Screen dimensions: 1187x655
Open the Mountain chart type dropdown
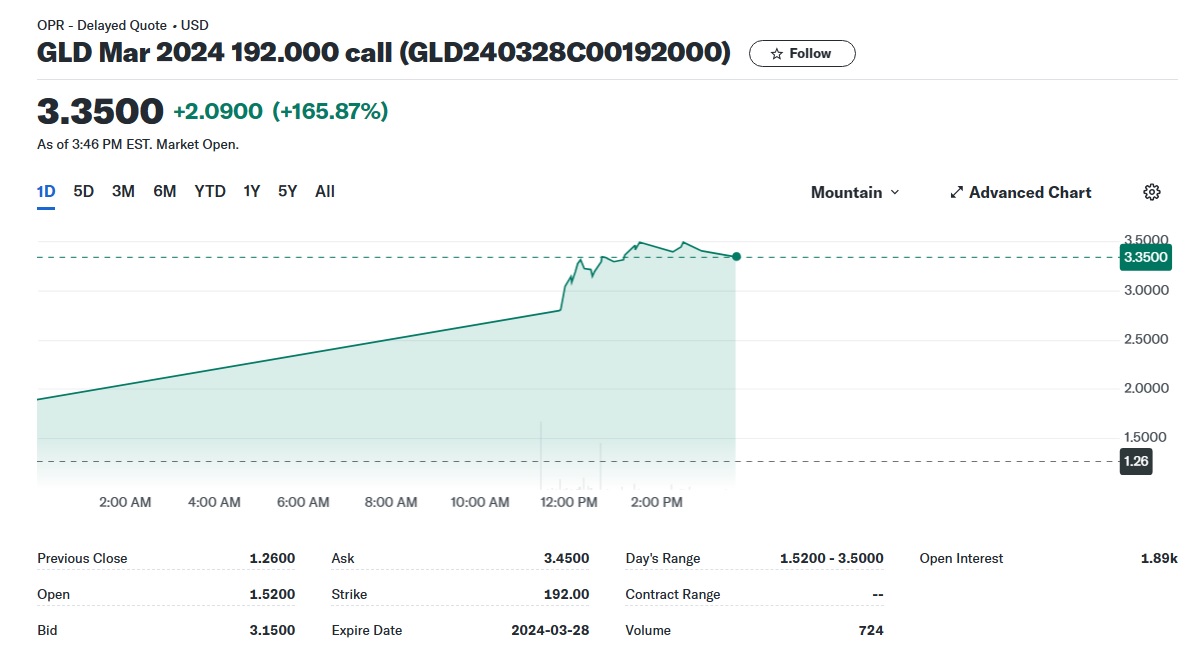point(855,192)
